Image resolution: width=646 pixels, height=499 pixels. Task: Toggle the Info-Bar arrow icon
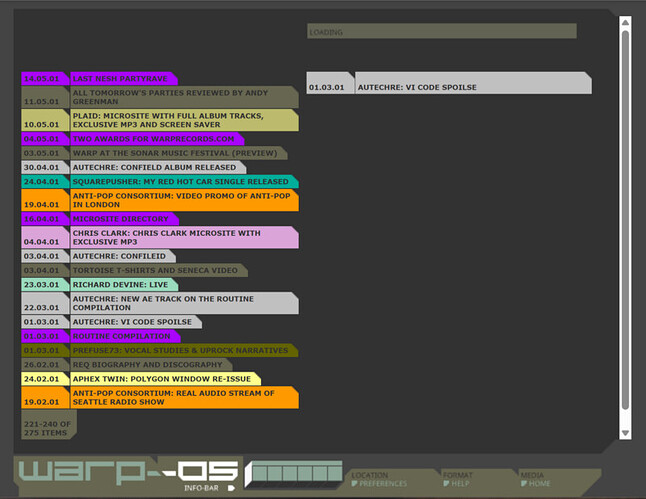232,488
